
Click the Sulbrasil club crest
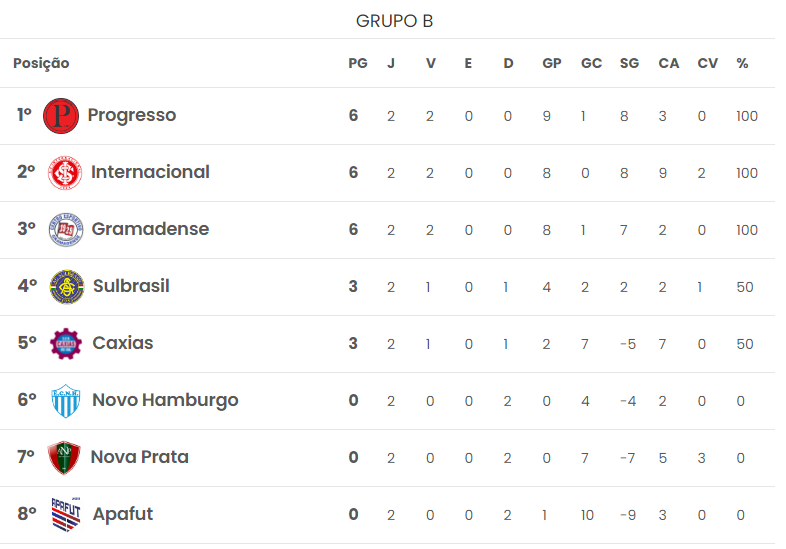[x=67, y=287]
